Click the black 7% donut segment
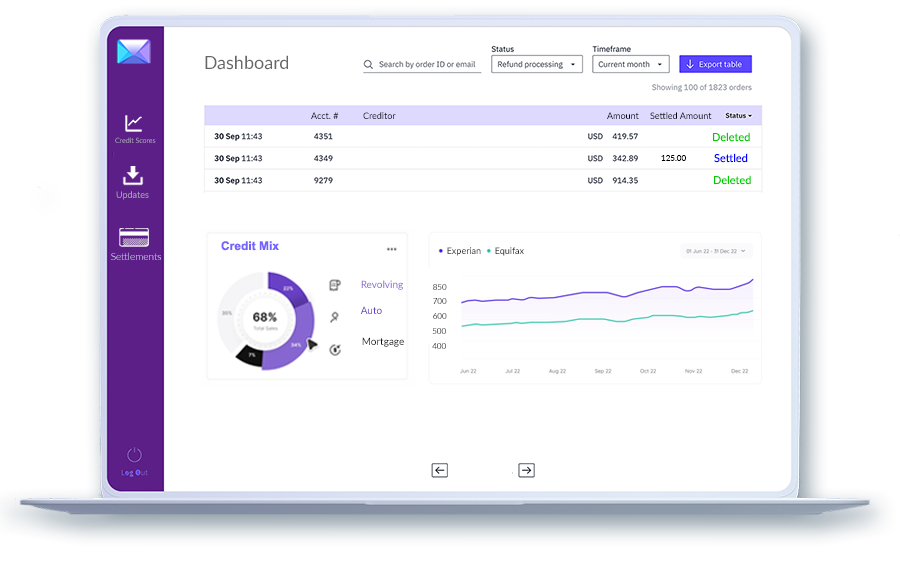This screenshot has width=900, height=588. [x=250, y=355]
